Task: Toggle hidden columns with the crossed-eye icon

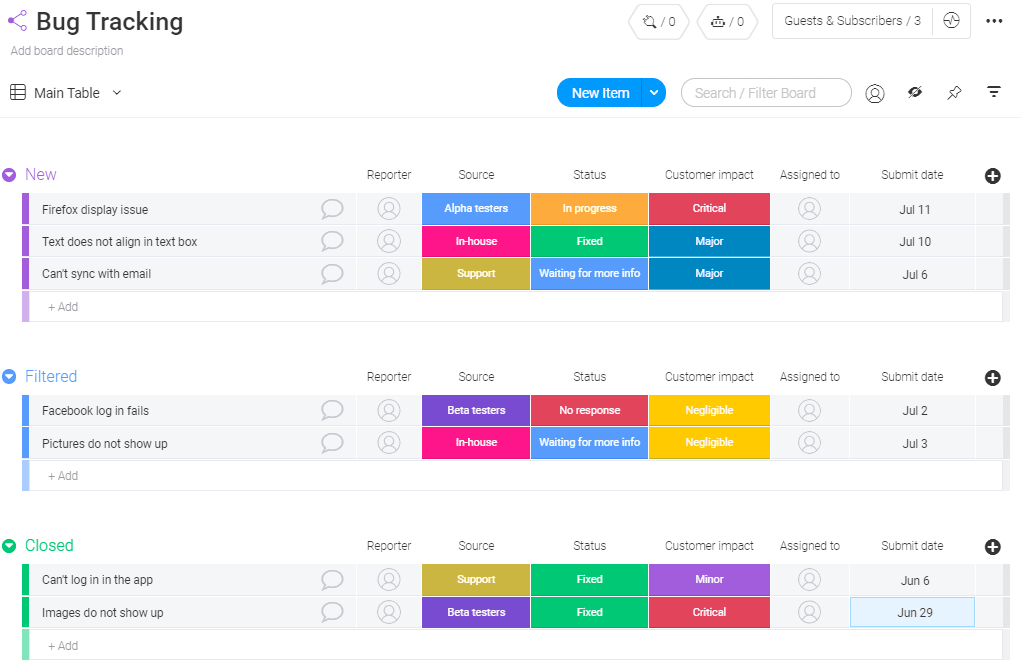Action: click(914, 92)
